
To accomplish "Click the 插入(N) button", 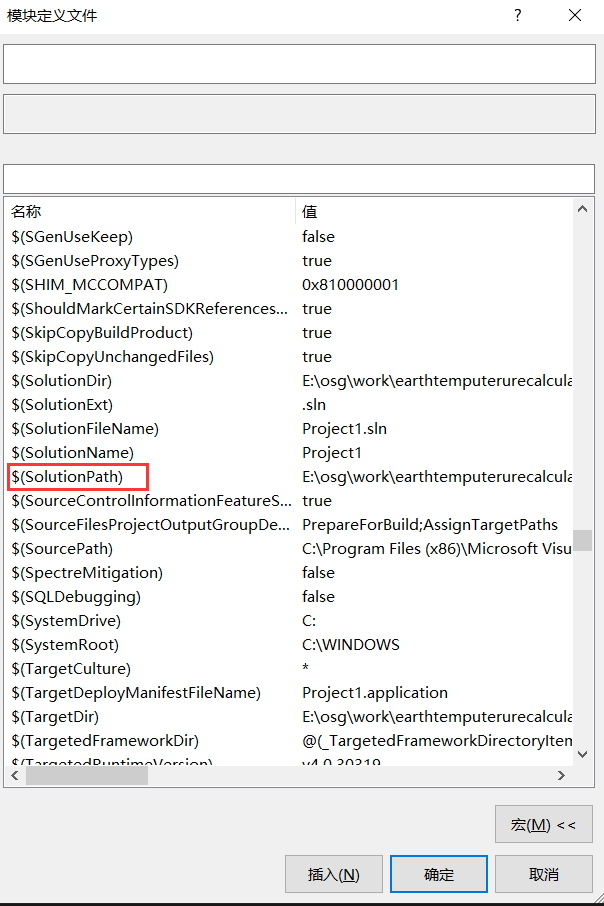I will pos(334,873).
